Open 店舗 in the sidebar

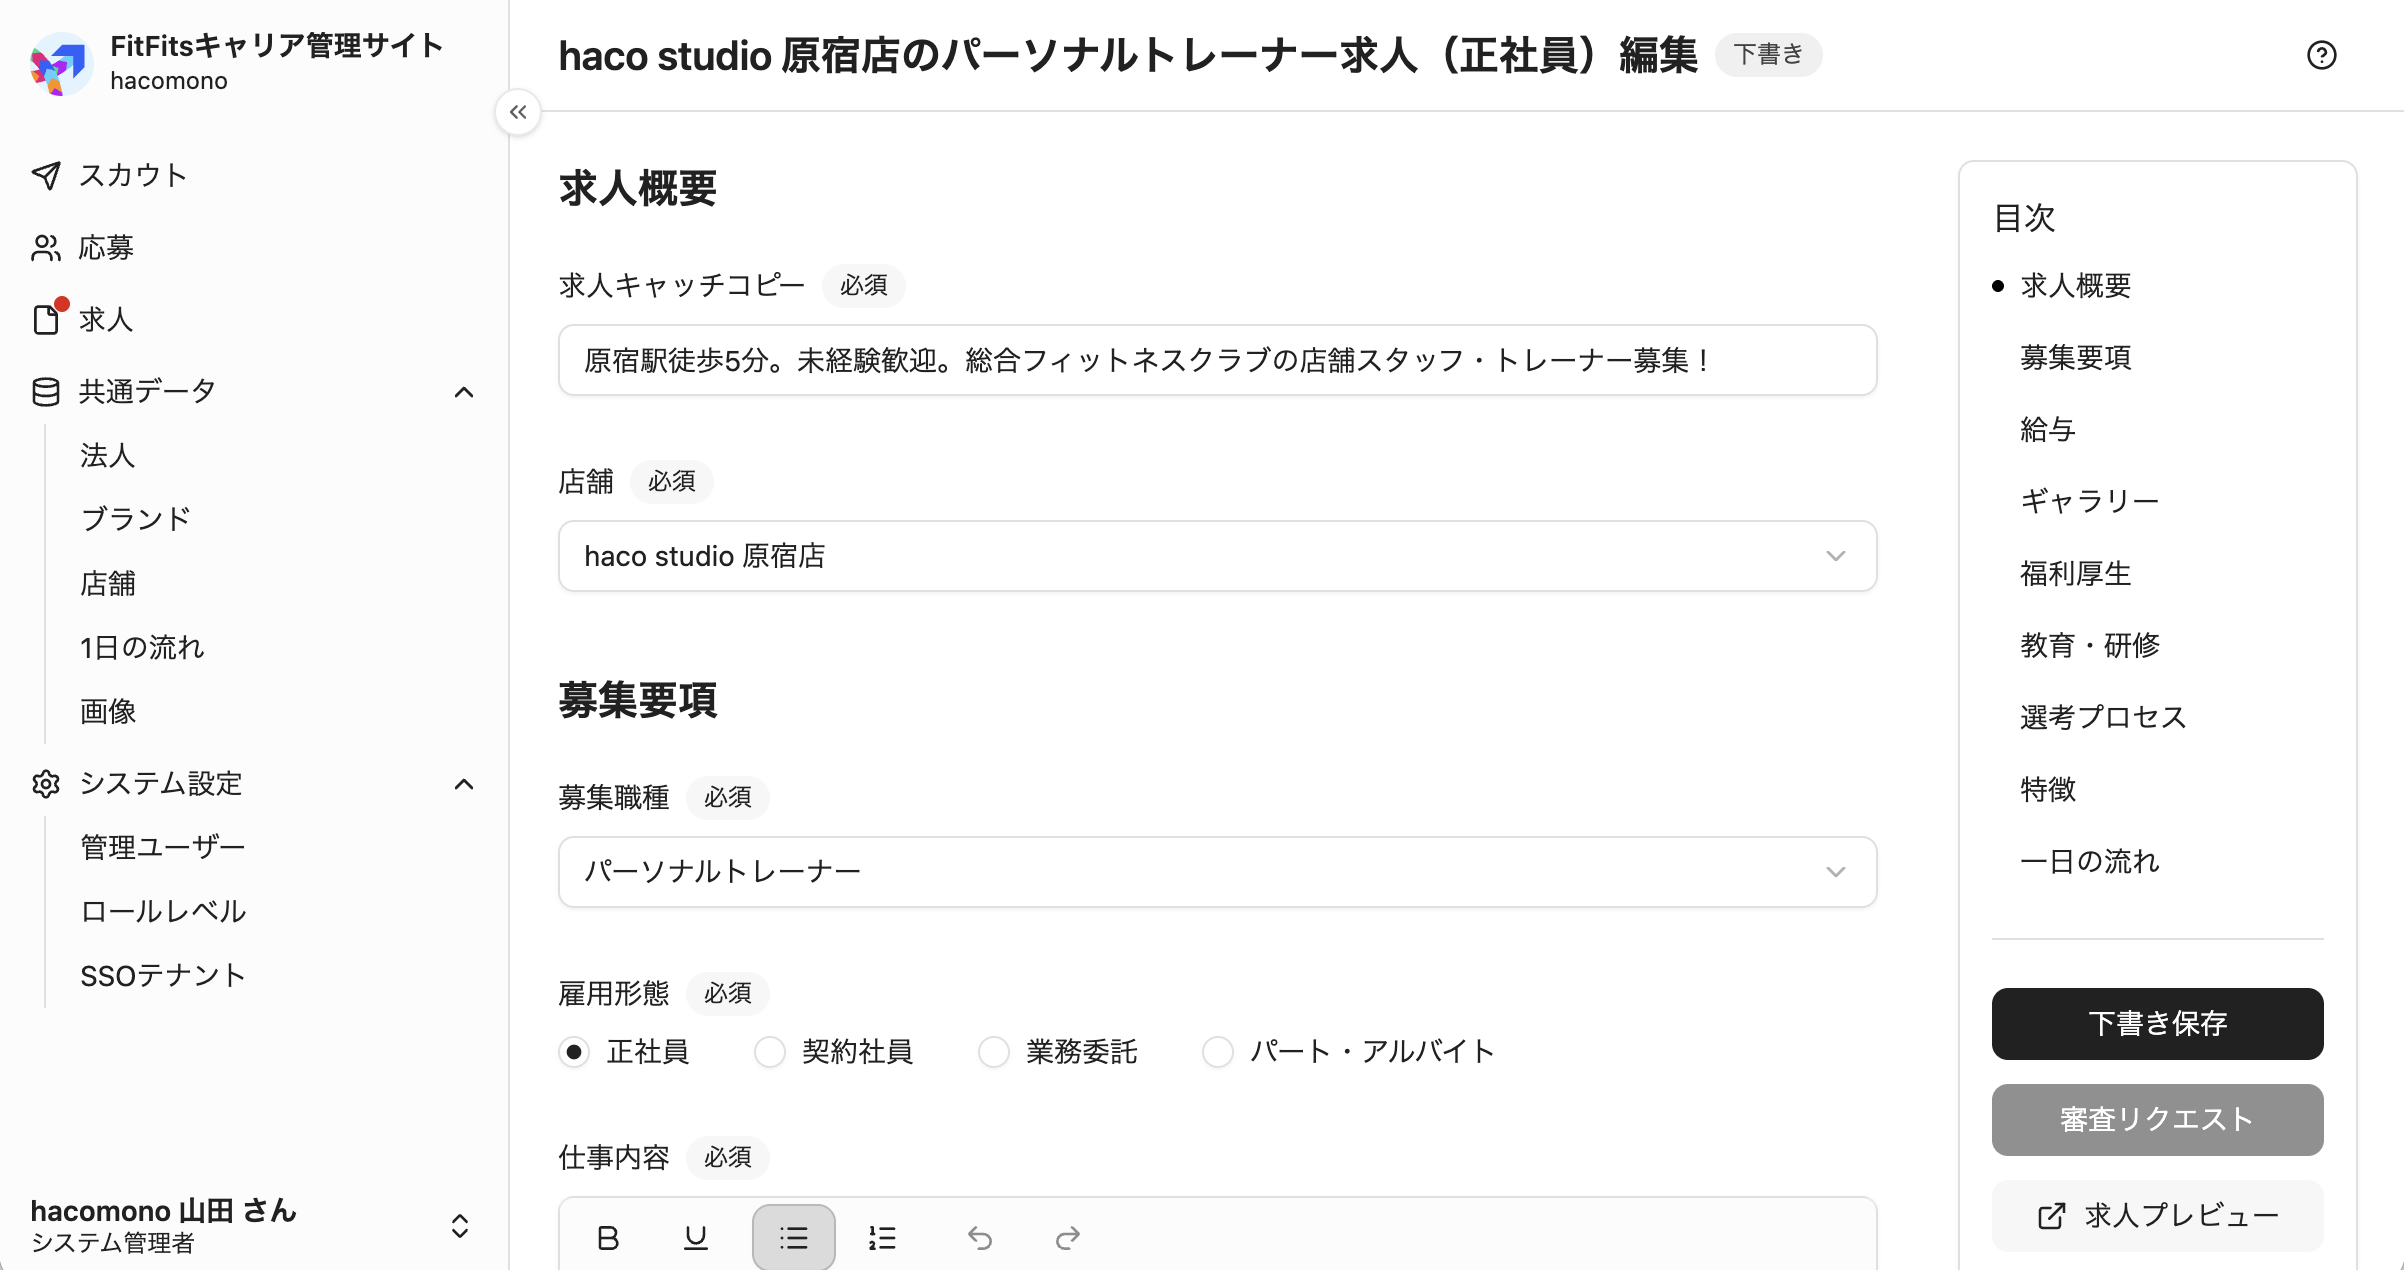[x=108, y=584]
